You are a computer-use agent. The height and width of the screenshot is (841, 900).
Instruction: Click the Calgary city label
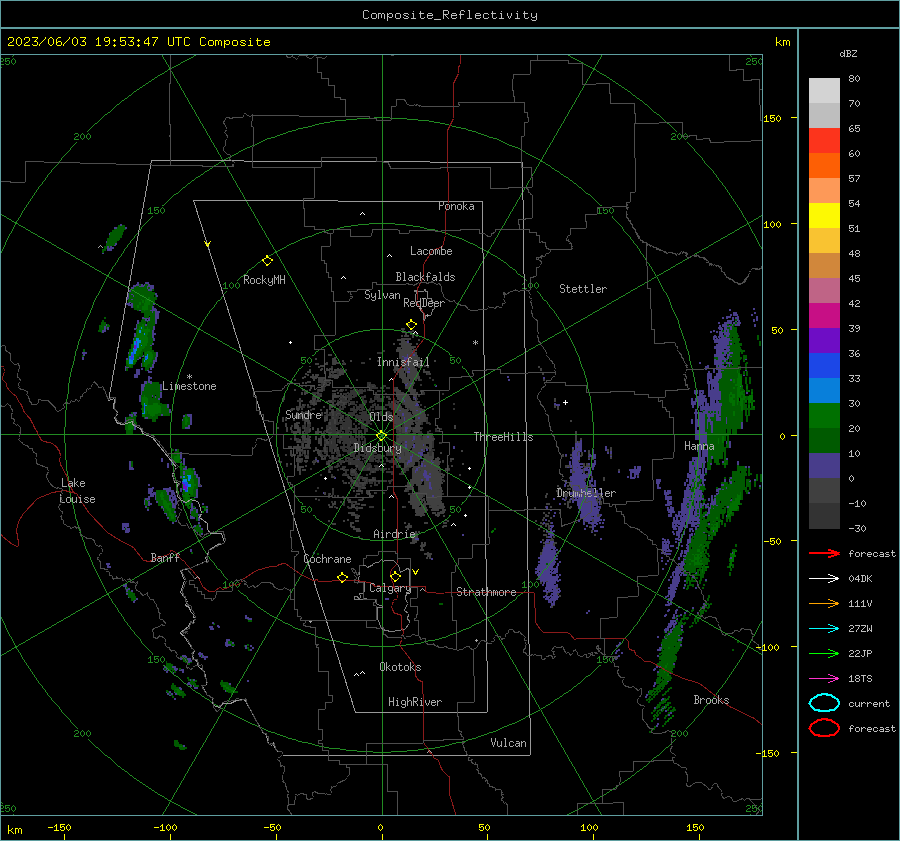point(390,588)
